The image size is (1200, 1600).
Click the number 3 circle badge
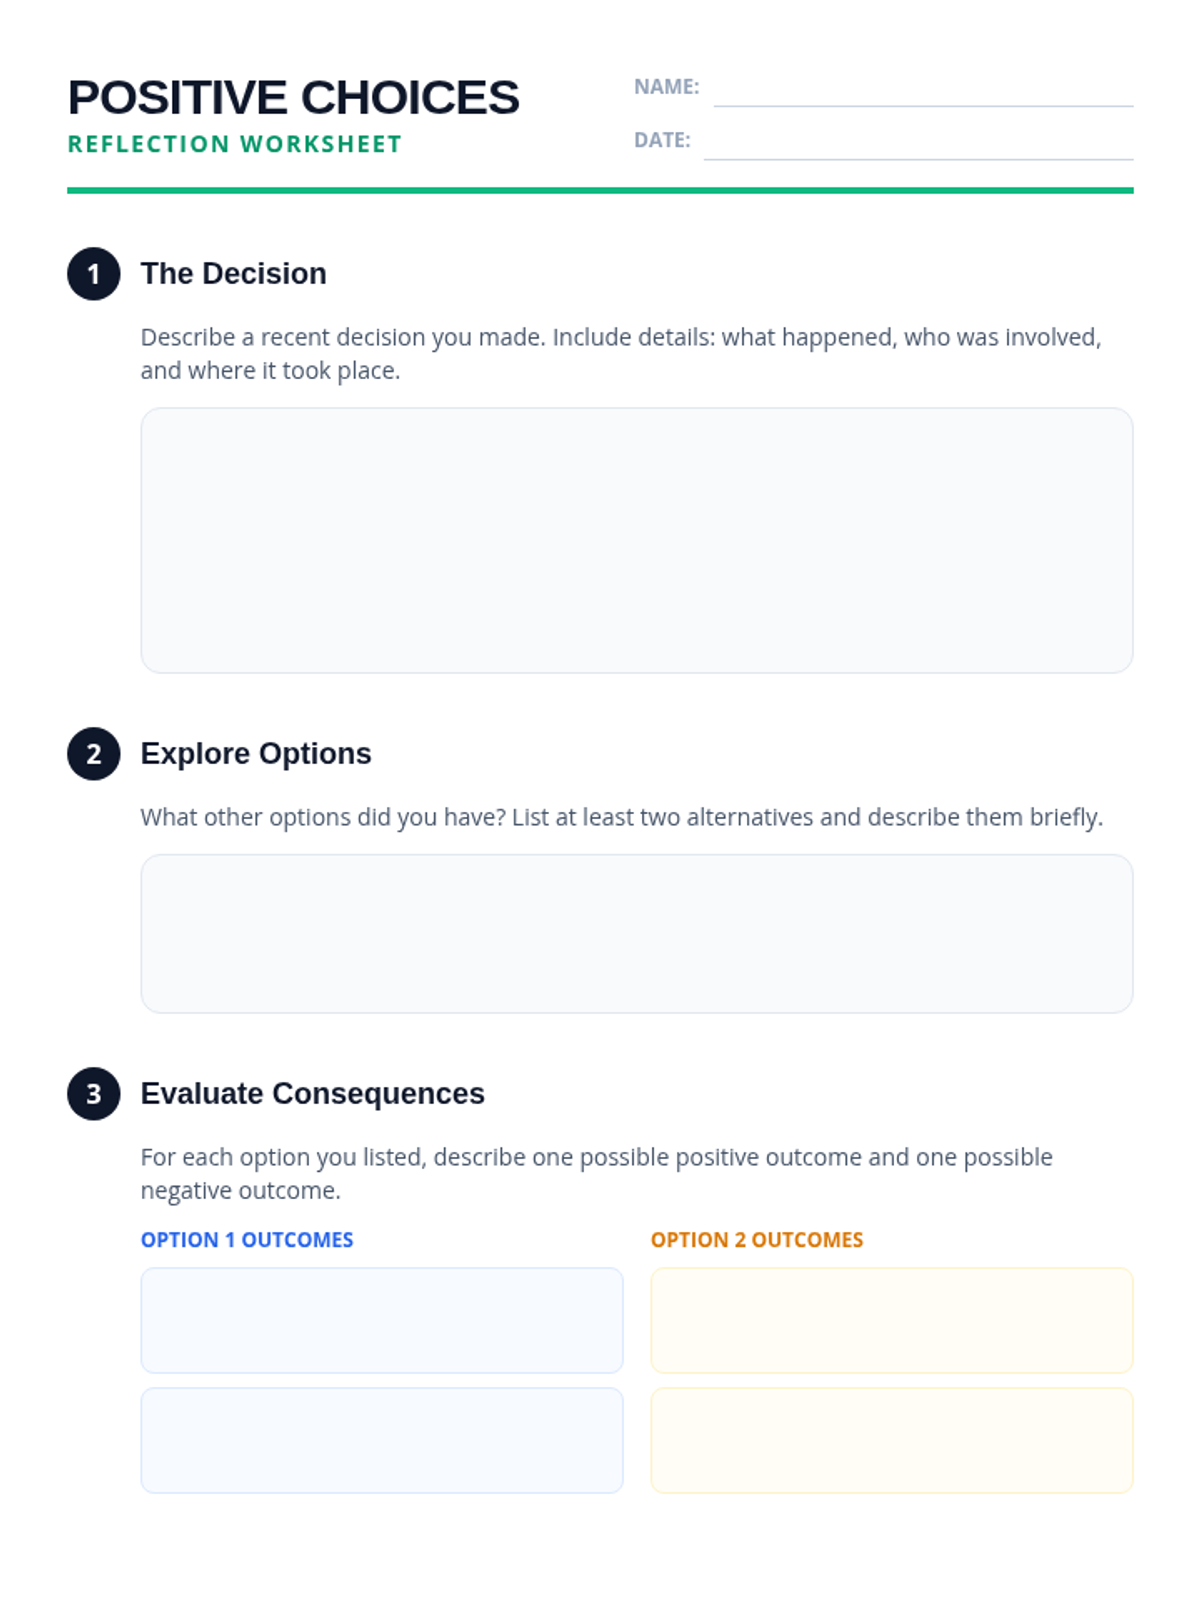click(94, 1094)
